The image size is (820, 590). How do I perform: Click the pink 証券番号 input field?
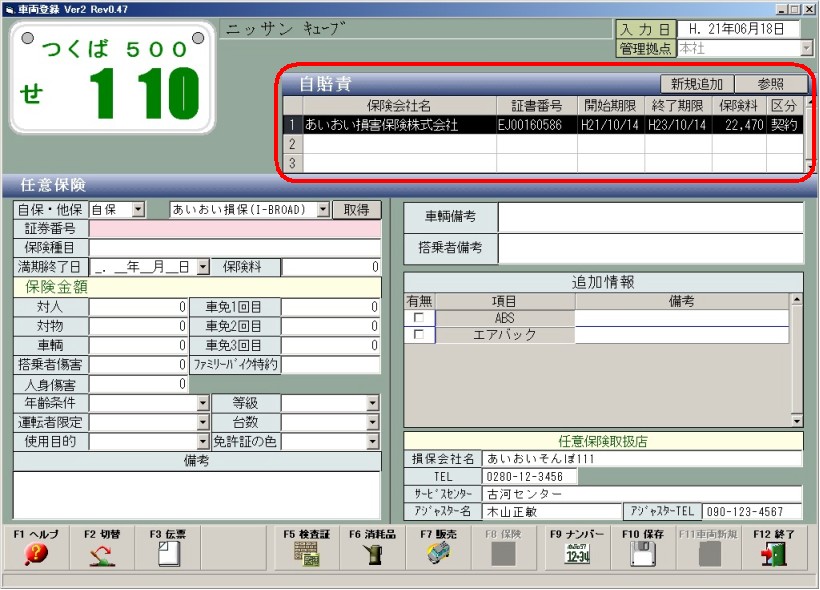pyautogui.click(x=234, y=229)
